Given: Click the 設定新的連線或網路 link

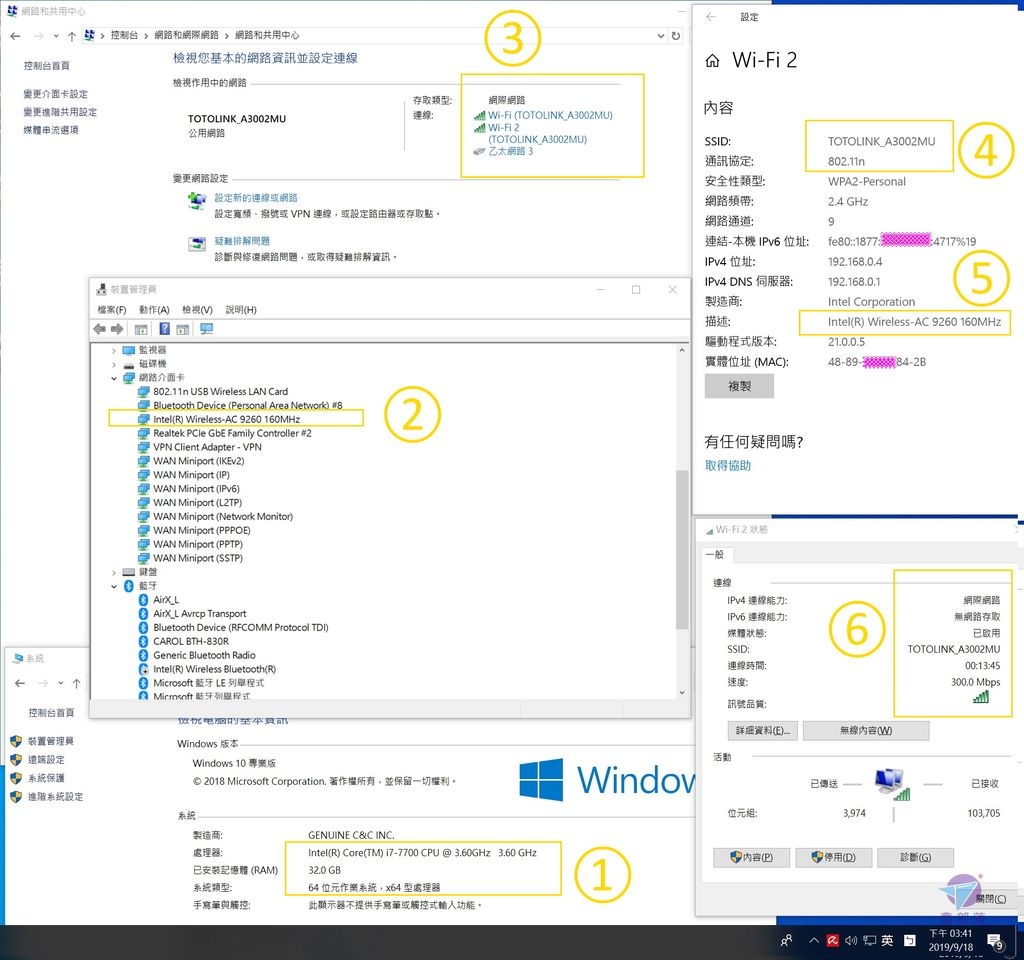Looking at the screenshot, I should (256, 198).
